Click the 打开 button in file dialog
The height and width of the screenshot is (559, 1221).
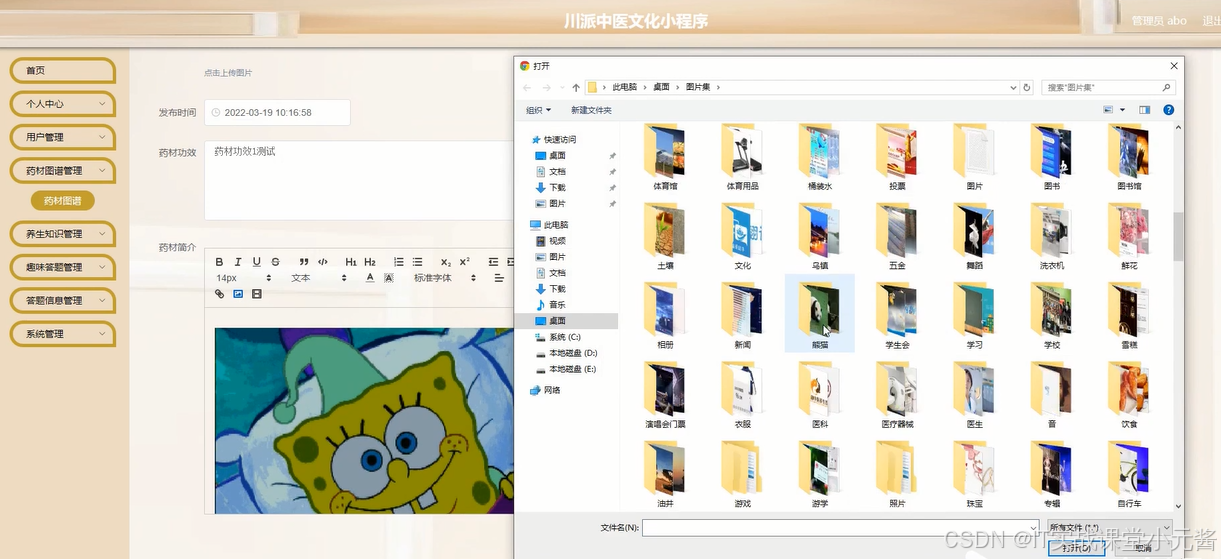point(1077,548)
